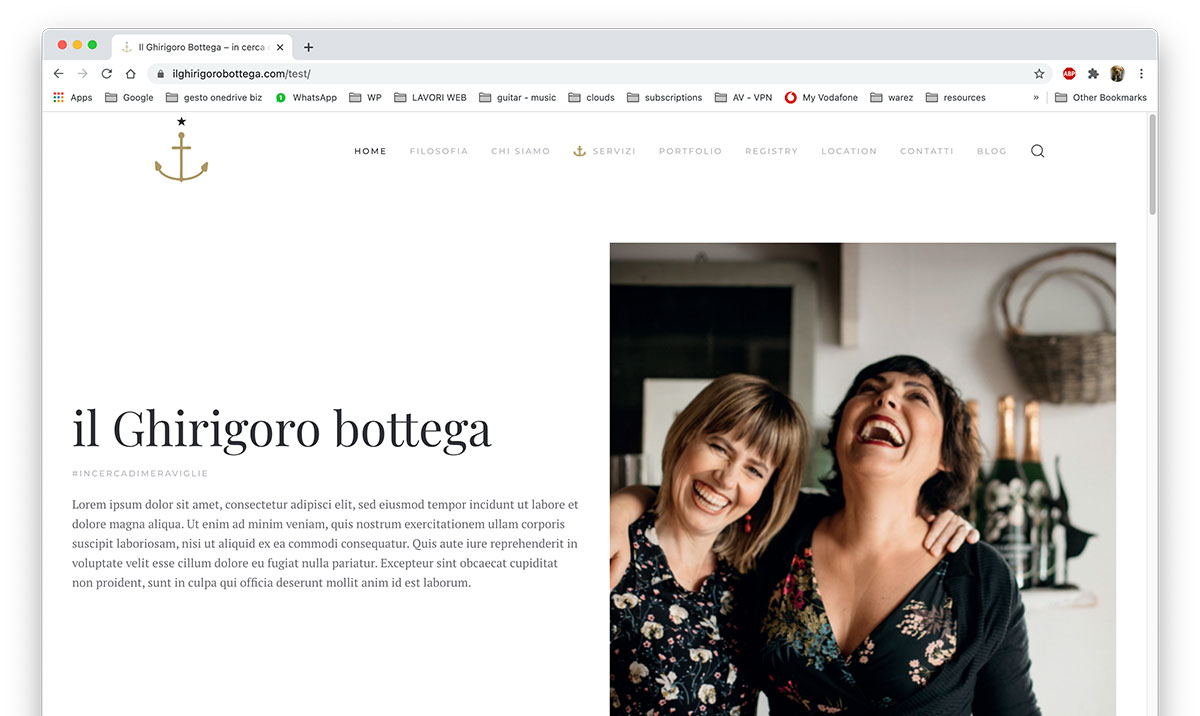Open the REGISTRY menu item

tap(771, 151)
